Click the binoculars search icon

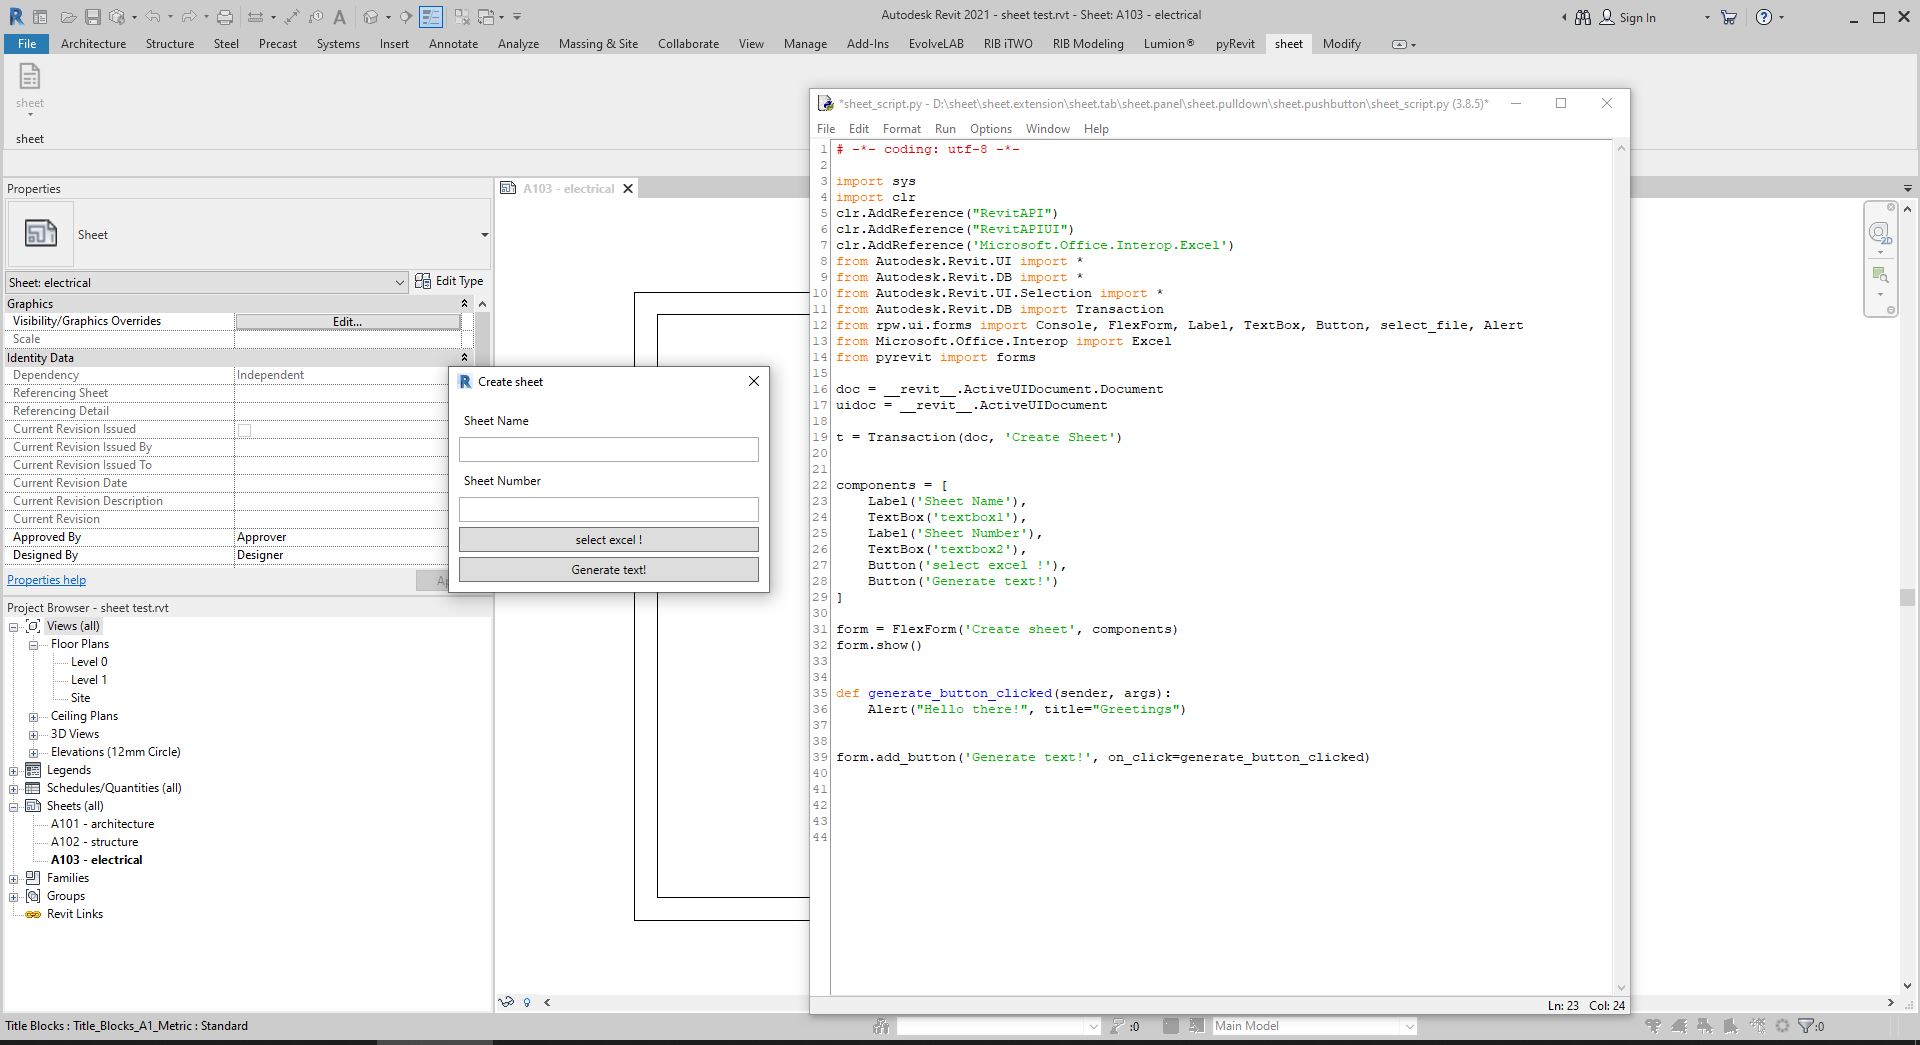click(1583, 17)
